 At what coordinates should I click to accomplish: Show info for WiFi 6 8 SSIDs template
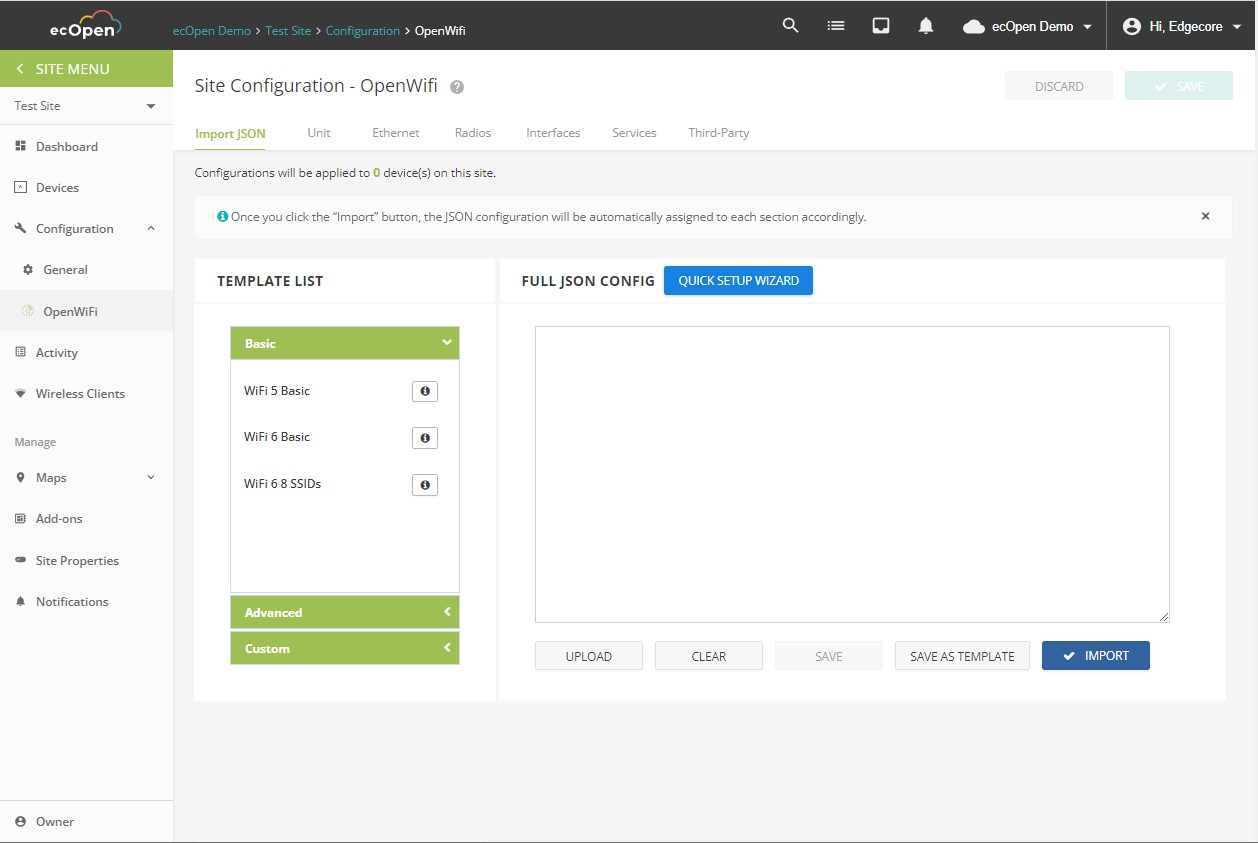pyautogui.click(x=425, y=485)
